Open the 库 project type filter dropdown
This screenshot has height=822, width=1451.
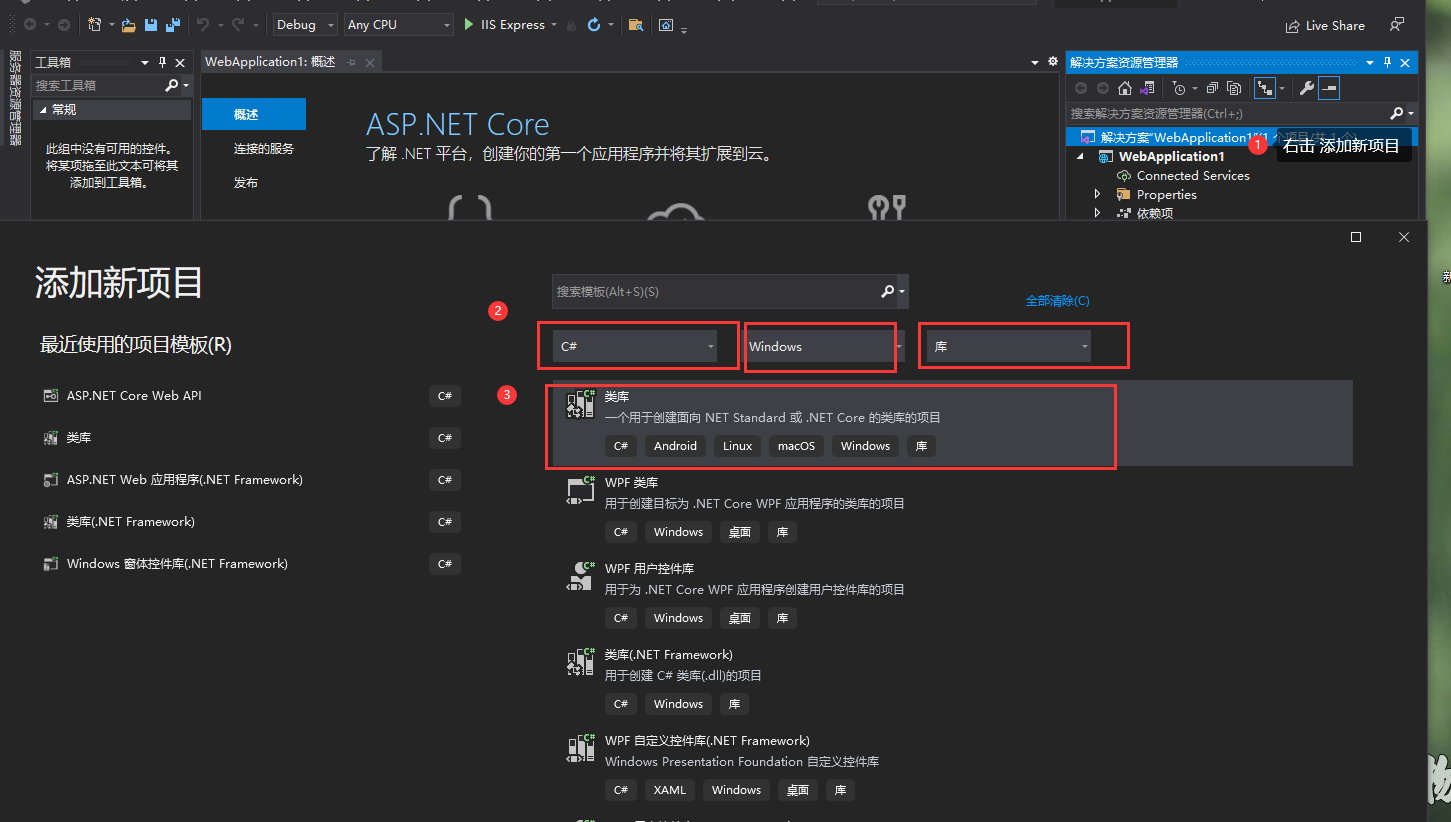(x=1008, y=346)
